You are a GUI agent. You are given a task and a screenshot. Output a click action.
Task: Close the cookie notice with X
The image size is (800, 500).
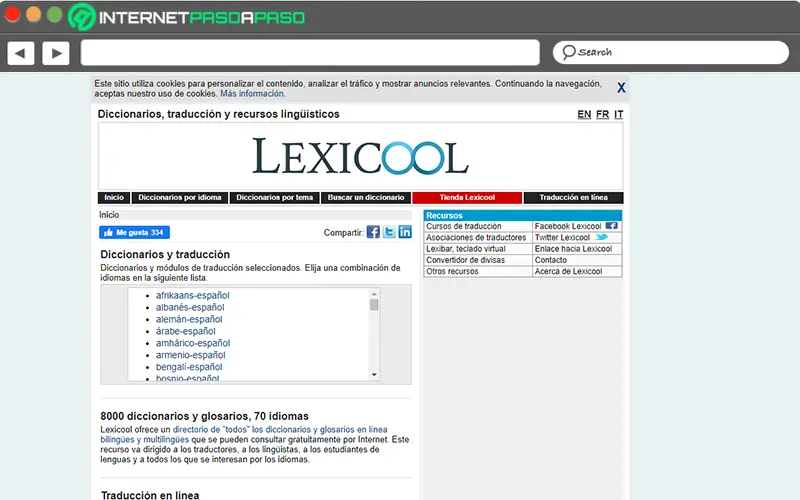[x=621, y=88]
